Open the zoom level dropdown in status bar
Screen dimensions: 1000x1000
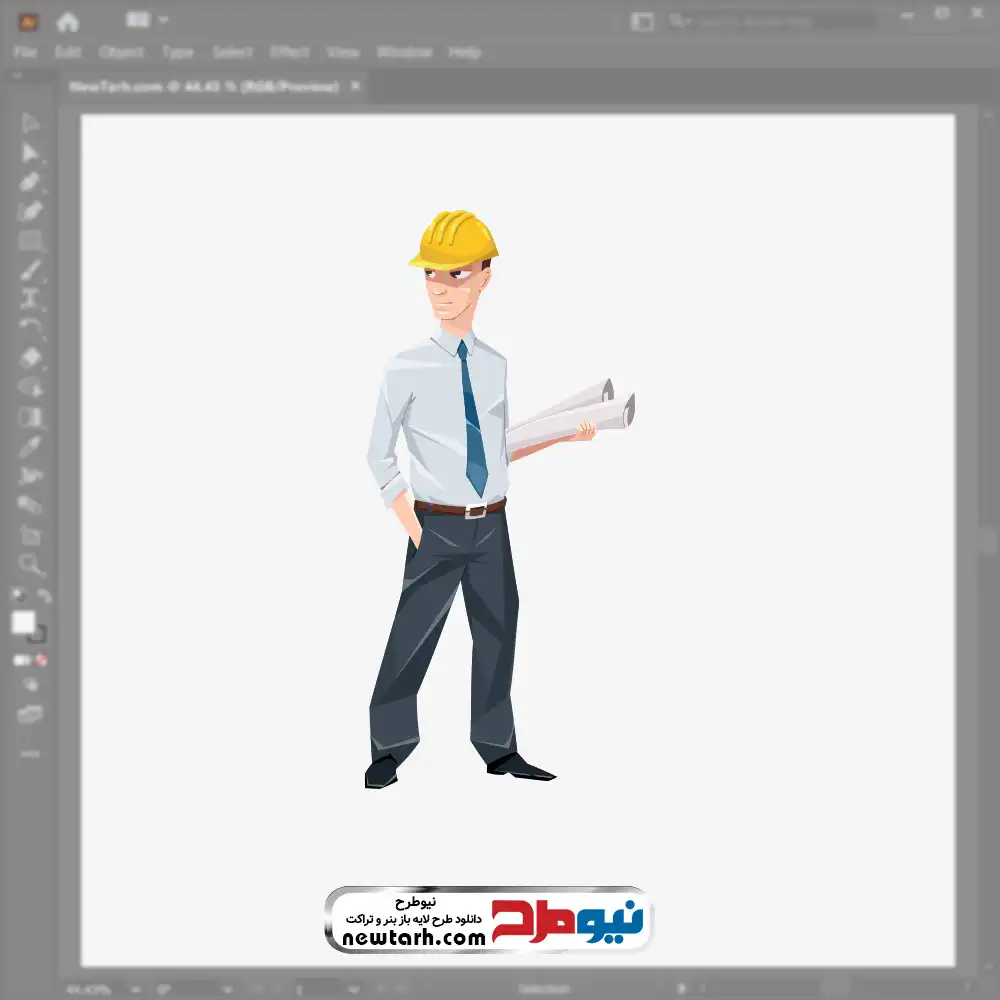(x=132, y=989)
